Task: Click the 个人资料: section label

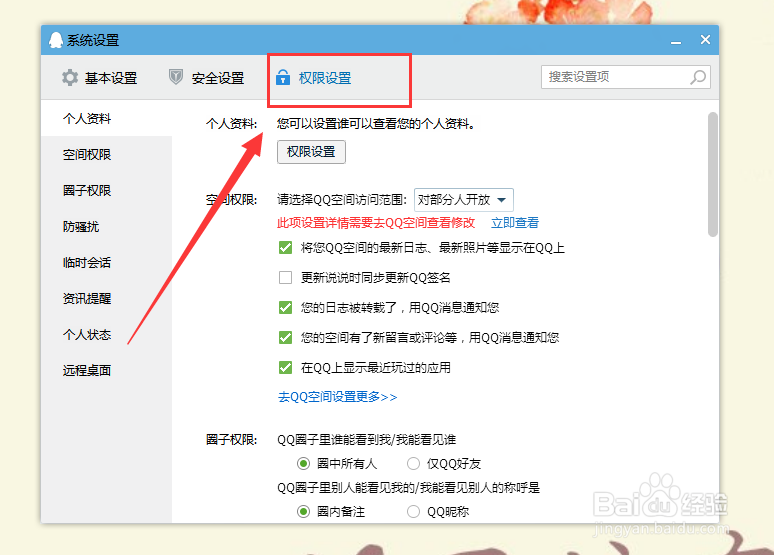Action: point(232,123)
